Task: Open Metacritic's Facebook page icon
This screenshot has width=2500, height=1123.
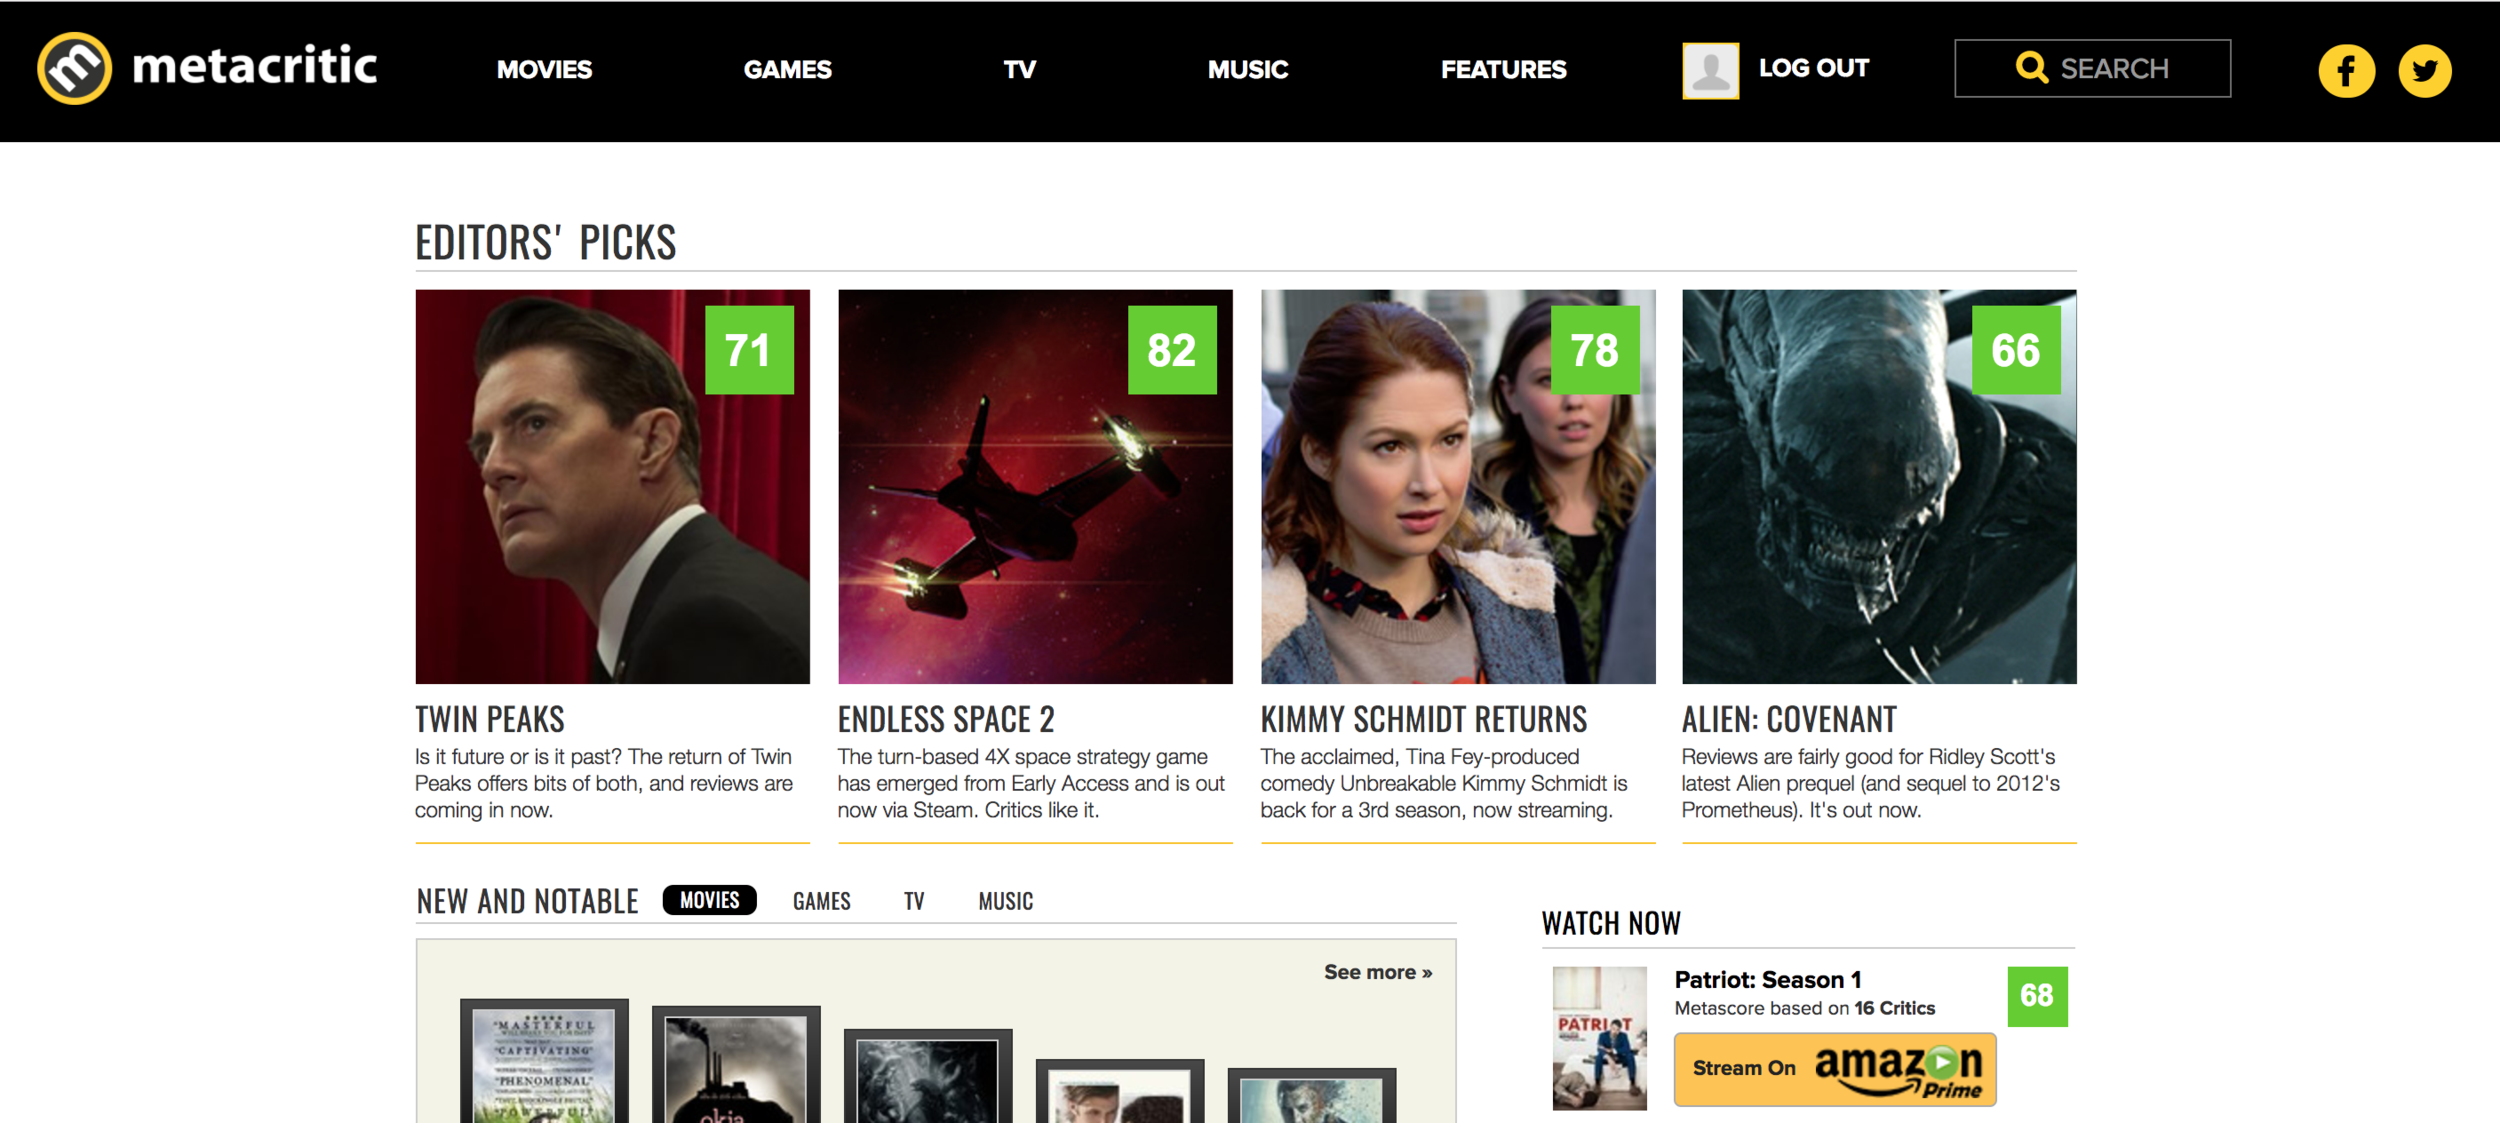Action: click(x=2346, y=70)
